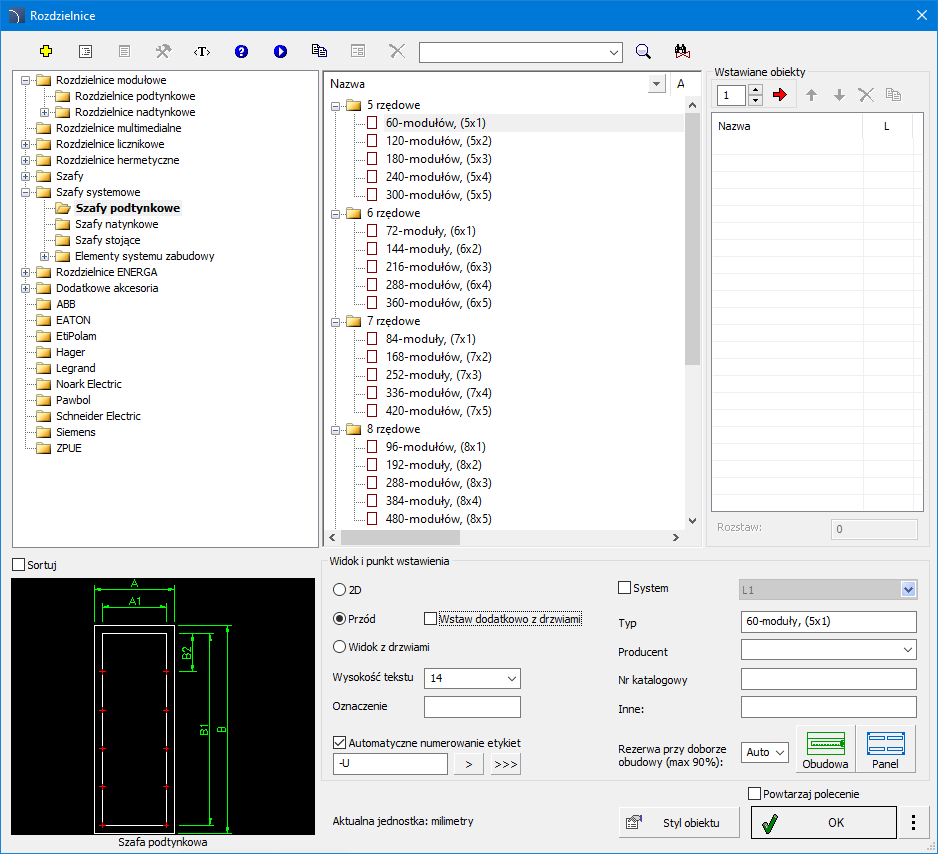Click the blue circle arrow icon
Viewport: 938px width, 854px height.
(x=280, y=51)
